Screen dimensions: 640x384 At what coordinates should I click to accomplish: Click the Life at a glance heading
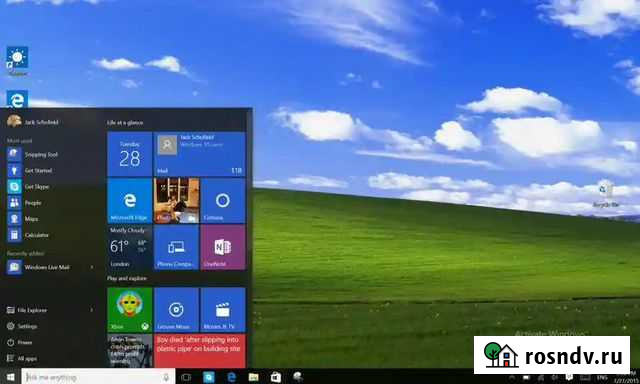coord(125,122)
